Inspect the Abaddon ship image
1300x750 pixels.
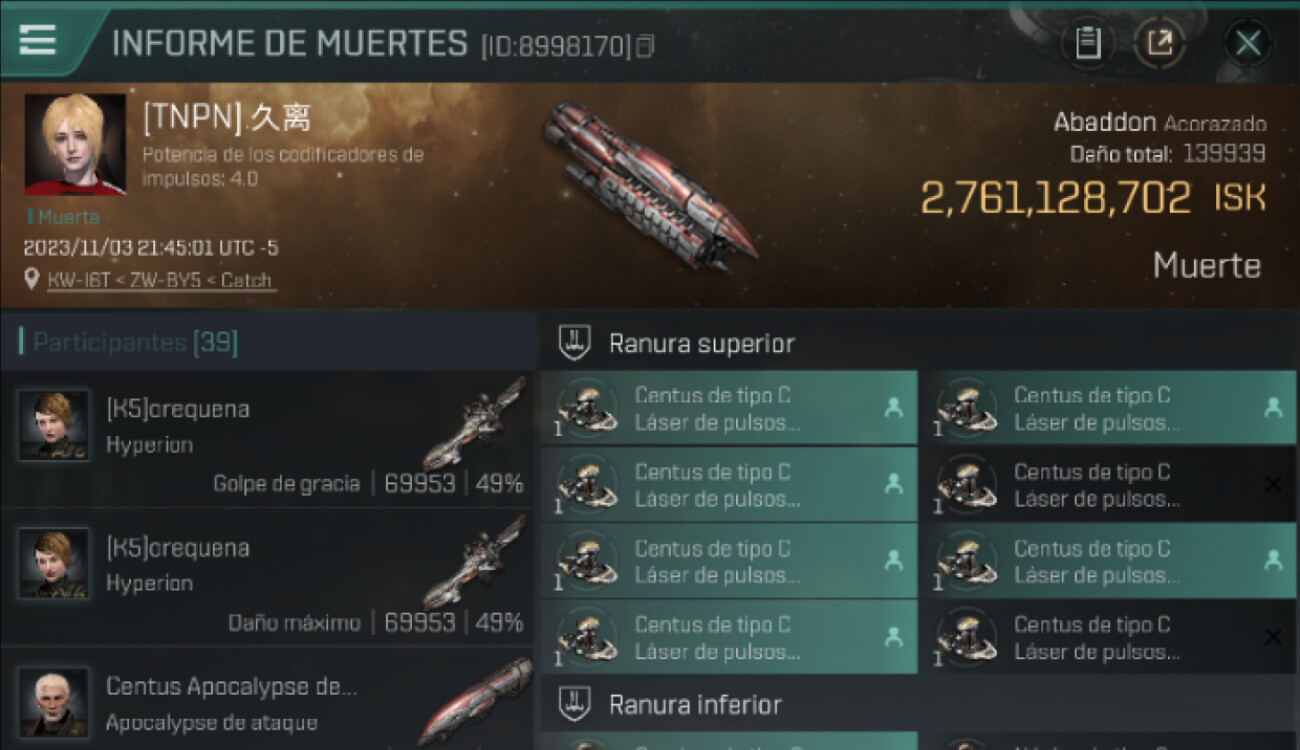tap(648, 187)
